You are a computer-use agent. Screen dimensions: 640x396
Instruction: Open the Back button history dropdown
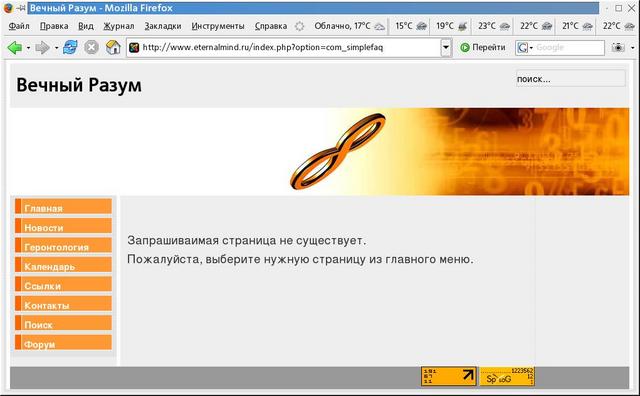click(28, 48)
